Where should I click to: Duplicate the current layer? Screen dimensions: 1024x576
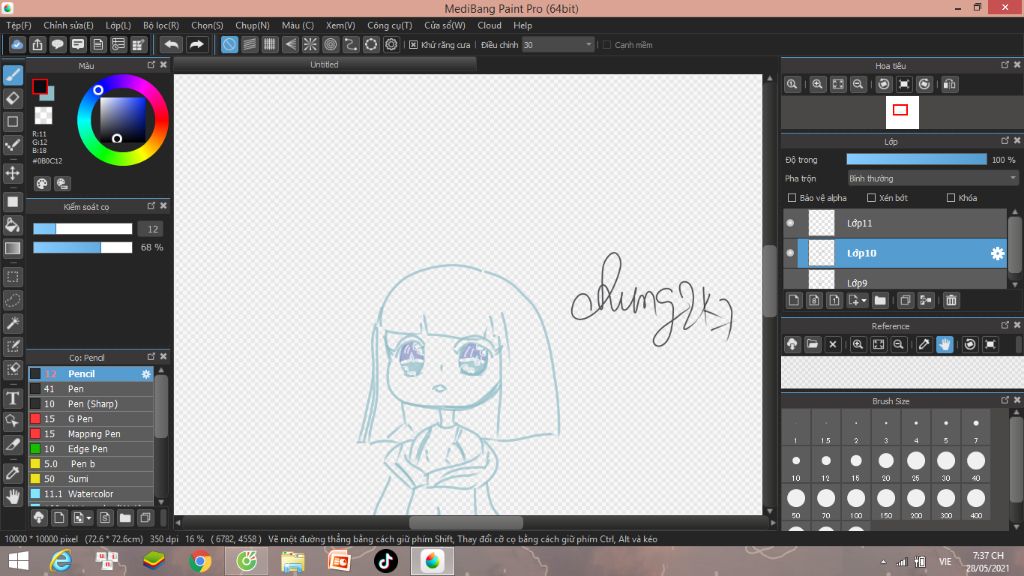point(905,300)
